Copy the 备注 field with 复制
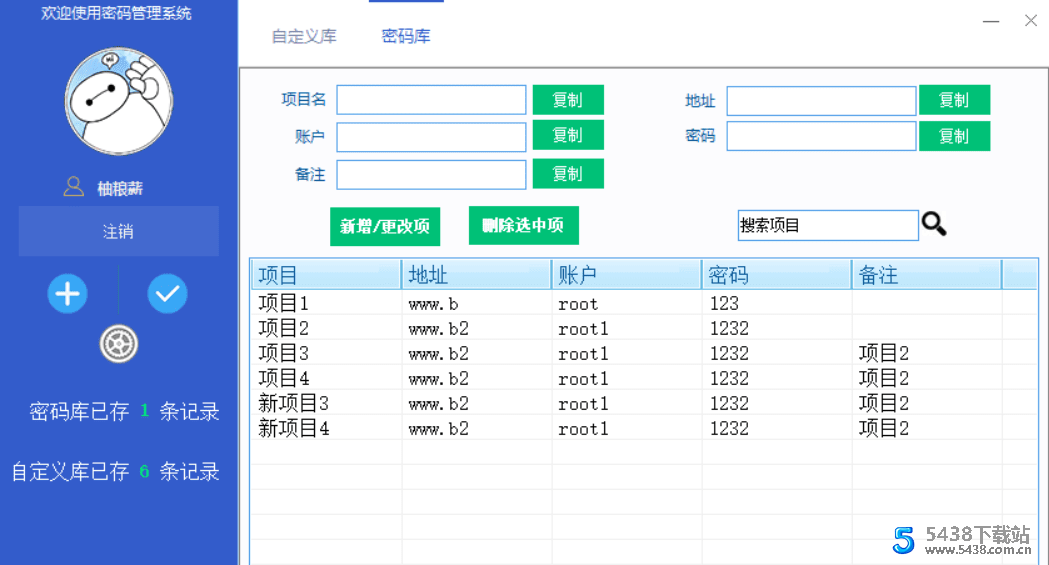Screen dimensions: 1049x565 [568, 174]
